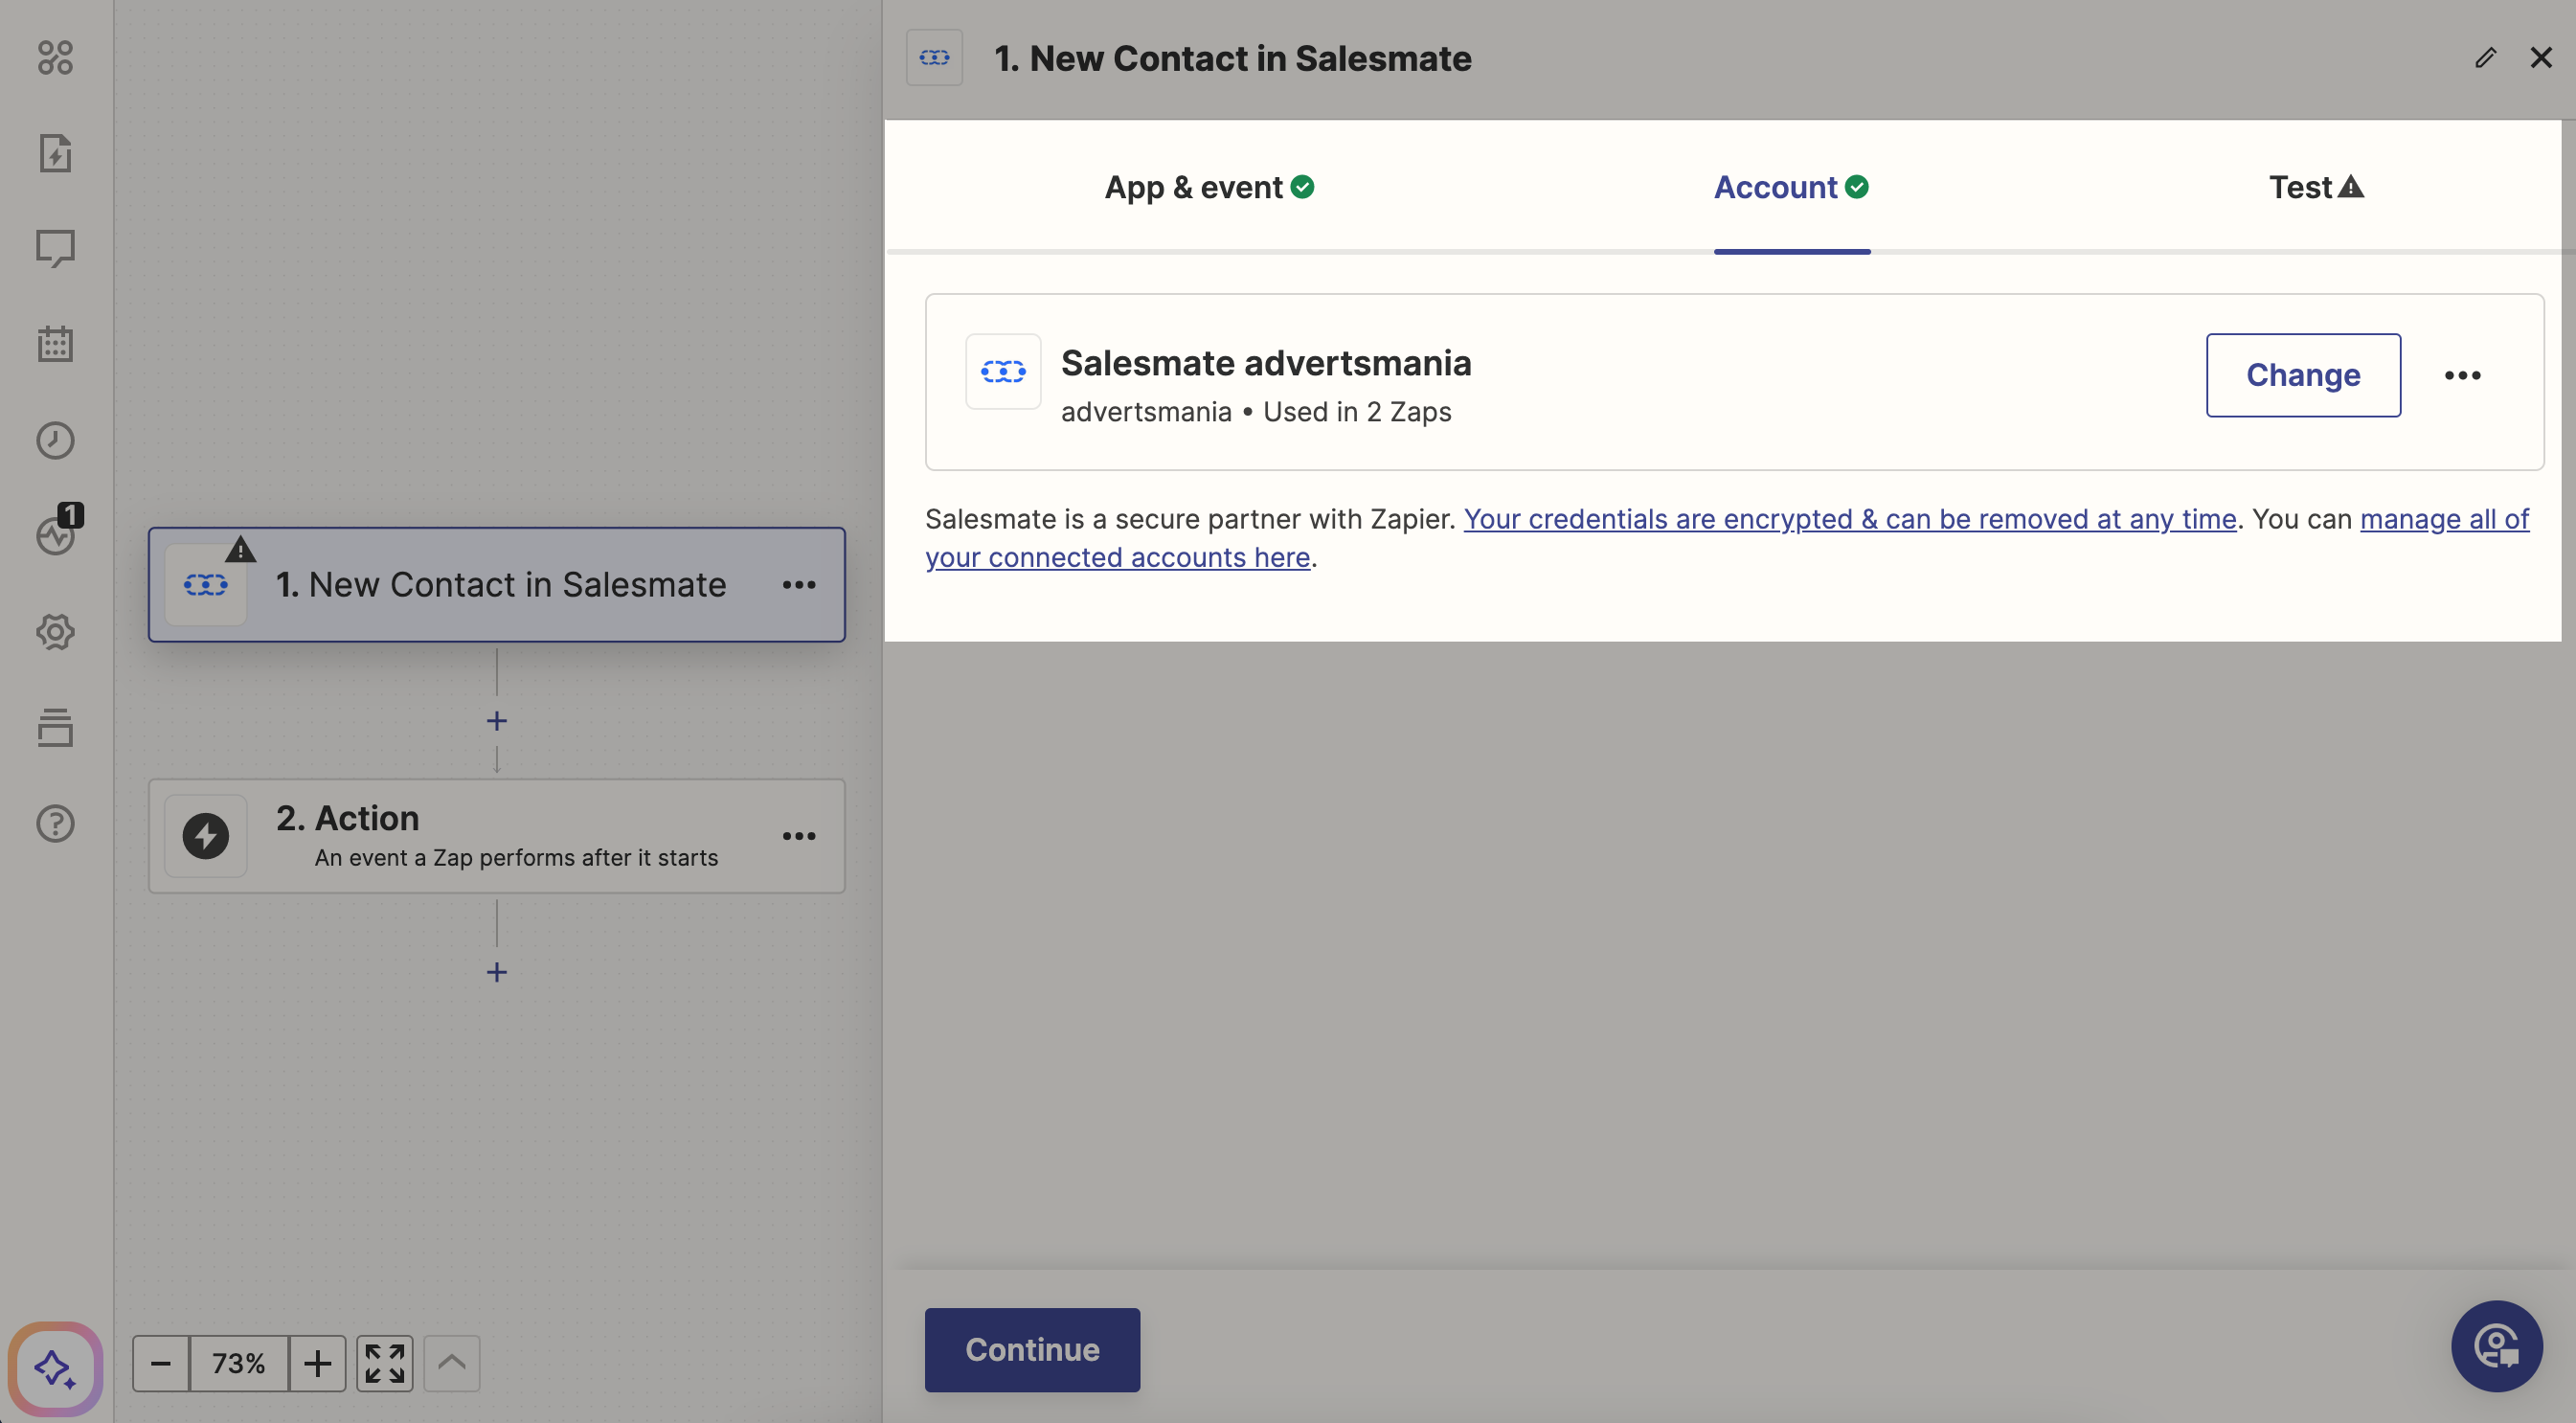Screen dimensions: 2576x1423
Task: Switch to the Test tab
Action: coord(2317,187)
